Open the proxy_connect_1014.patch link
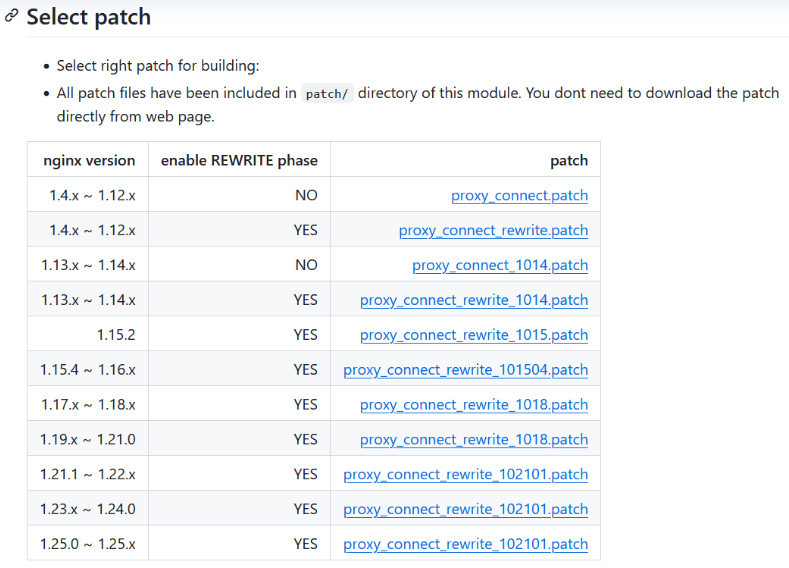The width and height of the screenshot is (789, 568). point(500,266)
